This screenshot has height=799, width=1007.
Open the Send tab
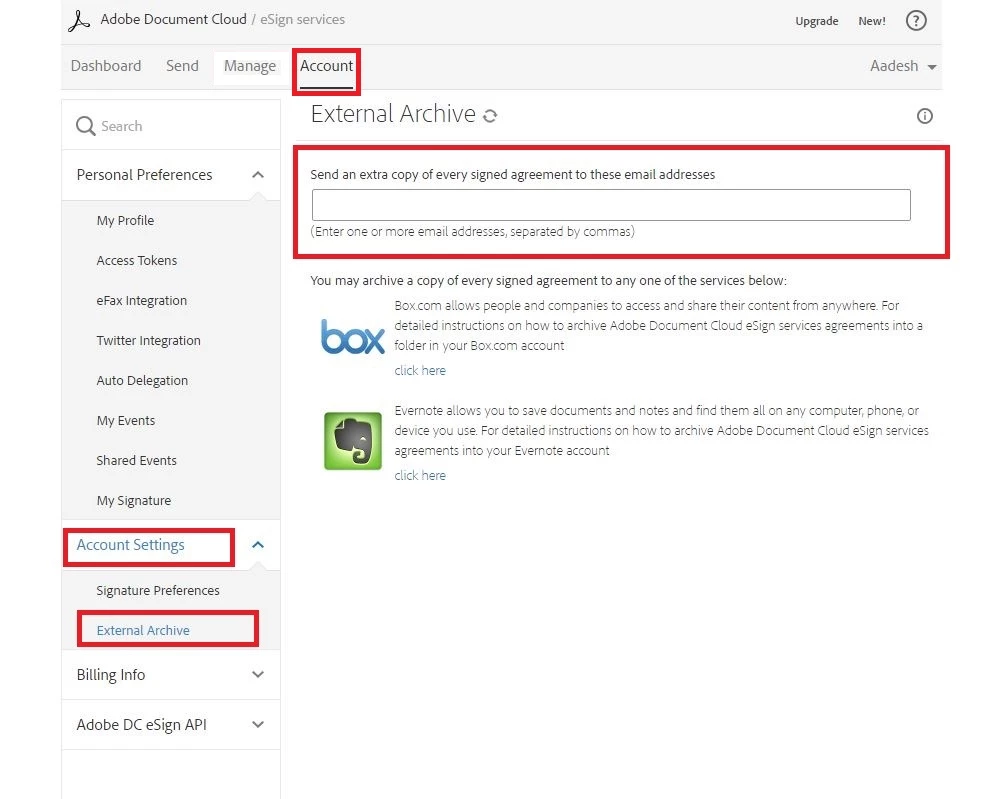point(182,66)
